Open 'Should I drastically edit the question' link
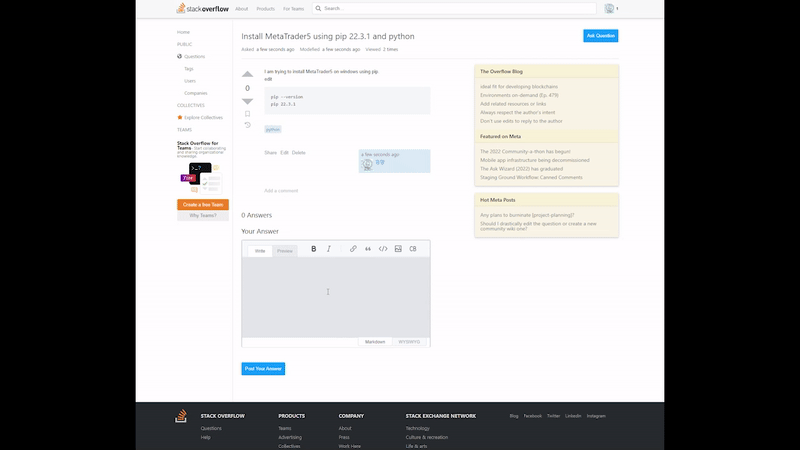This screenshot has width=800, height=450. pos(538,226)
